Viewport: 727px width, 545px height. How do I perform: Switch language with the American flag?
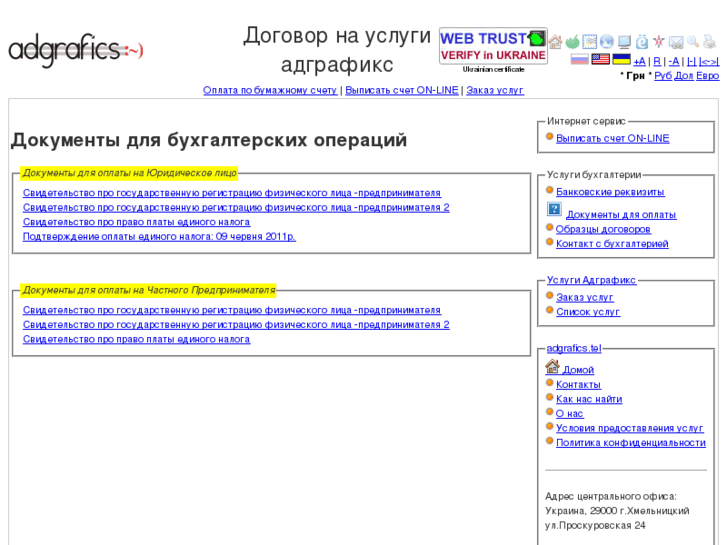[x=600, y=59]
